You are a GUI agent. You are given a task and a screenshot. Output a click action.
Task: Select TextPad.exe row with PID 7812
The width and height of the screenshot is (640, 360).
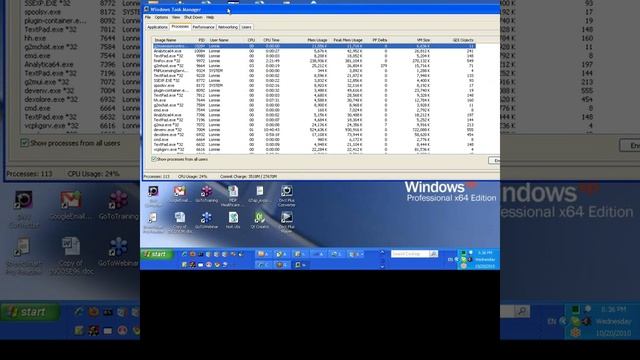314,95
